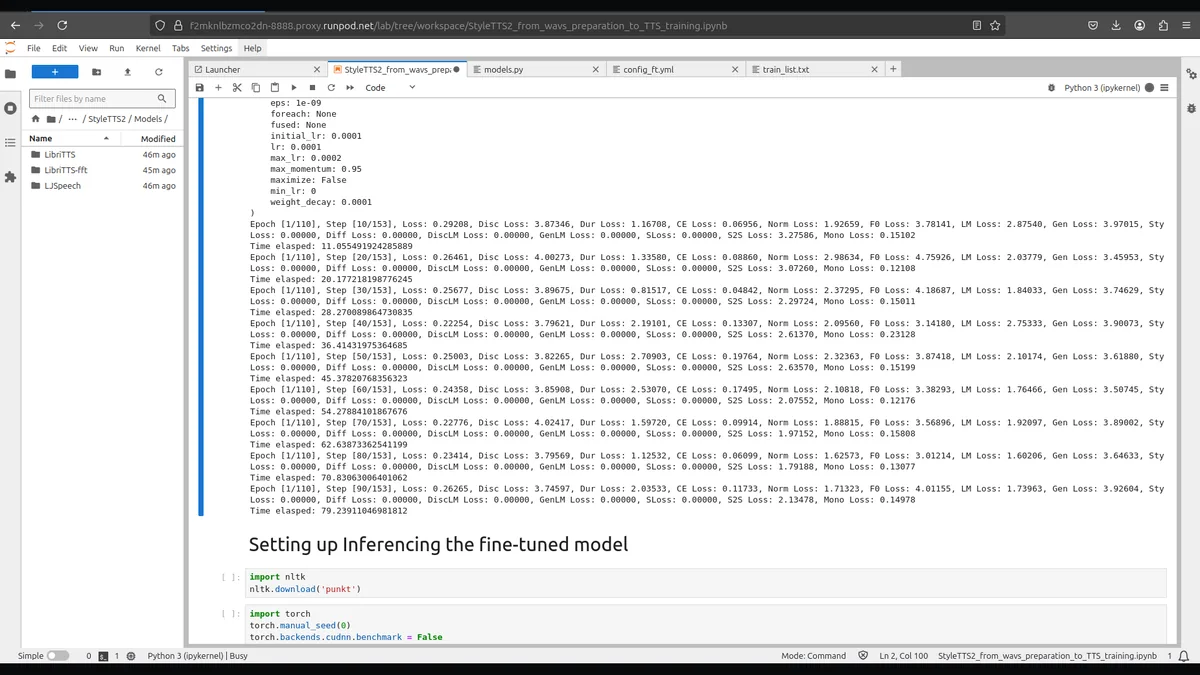Open the debugger panel in right sidebar
The width and height of the screenshot is (1200, 675).
point(1191,107)
